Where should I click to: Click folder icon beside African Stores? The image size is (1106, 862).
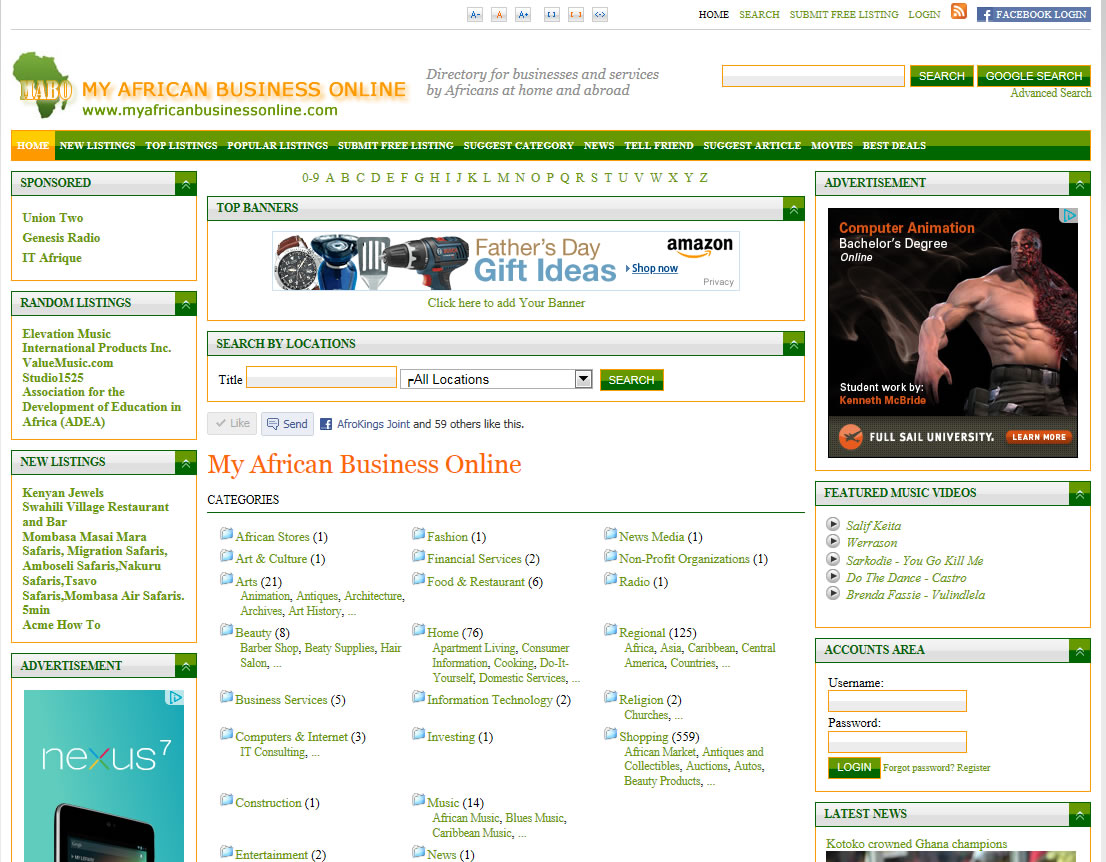[226, 534]
